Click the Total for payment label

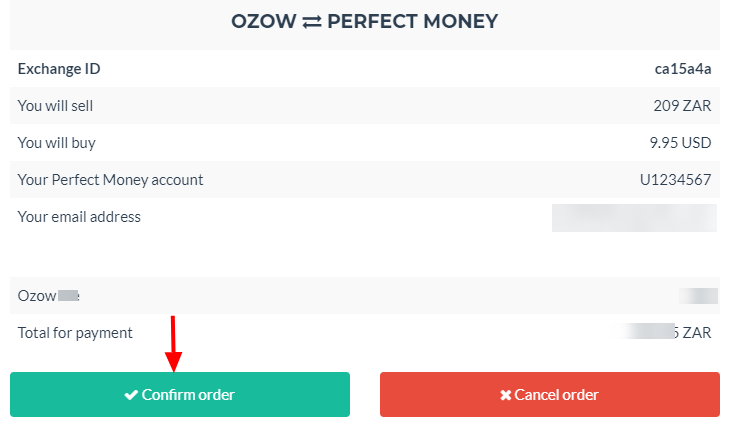[75, 332]
